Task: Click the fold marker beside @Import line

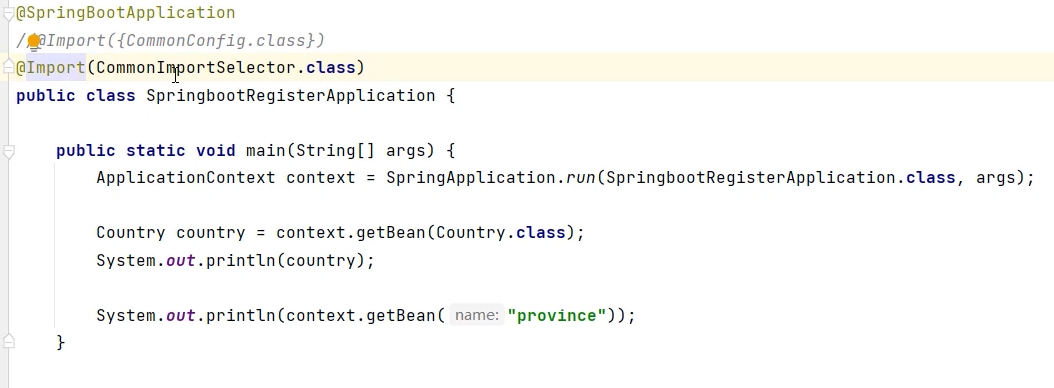Action: point(8,67)
